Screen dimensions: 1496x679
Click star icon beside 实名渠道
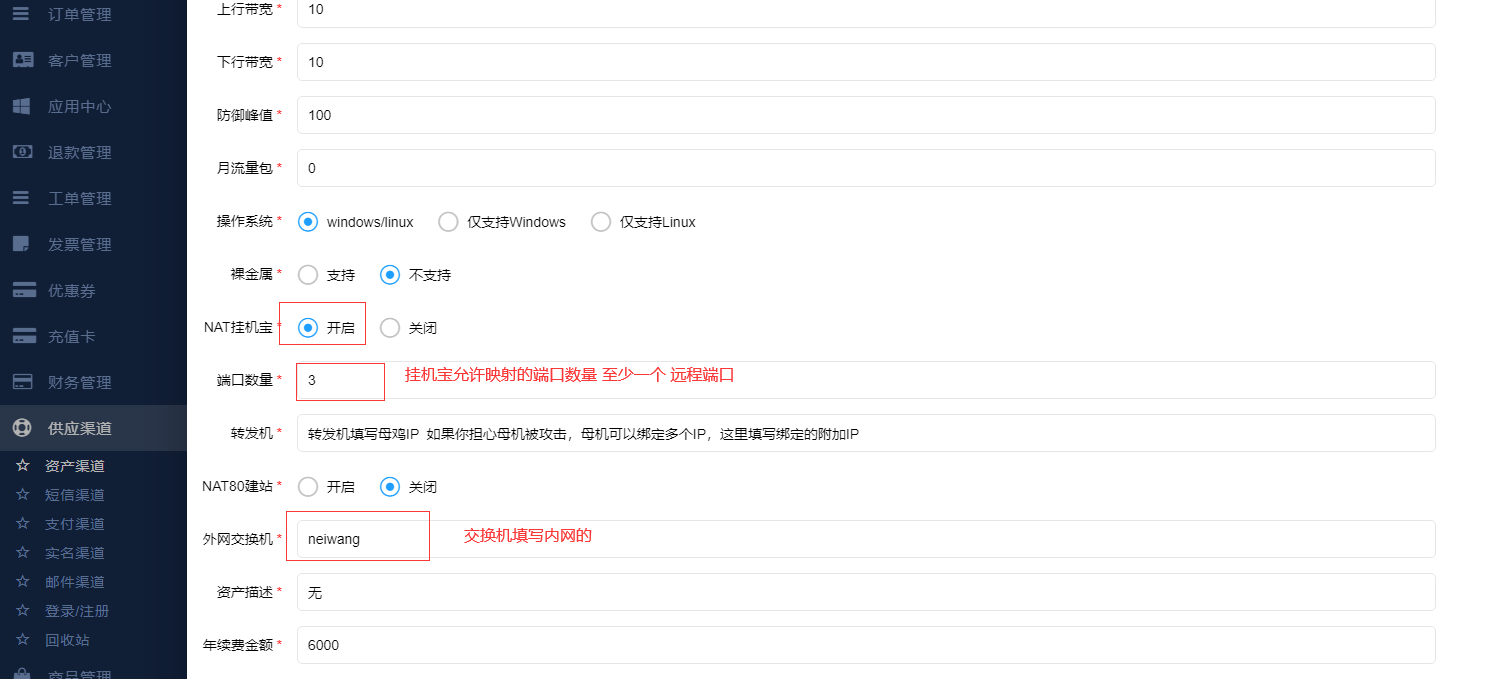coord(22,552)
